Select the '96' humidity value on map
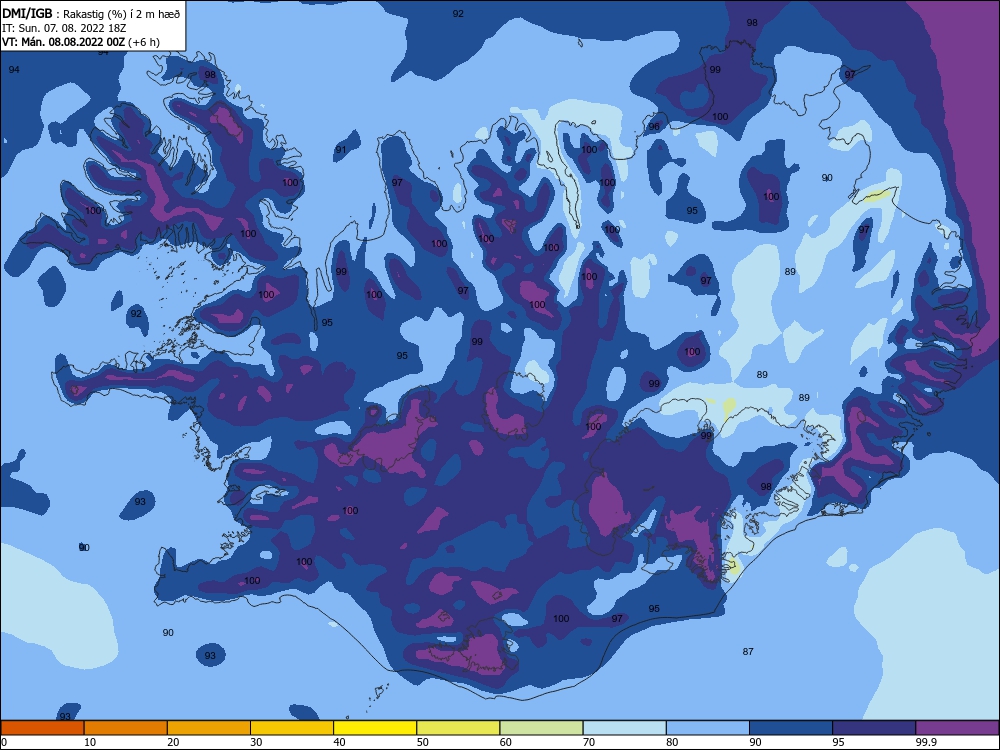 (654, 126)
